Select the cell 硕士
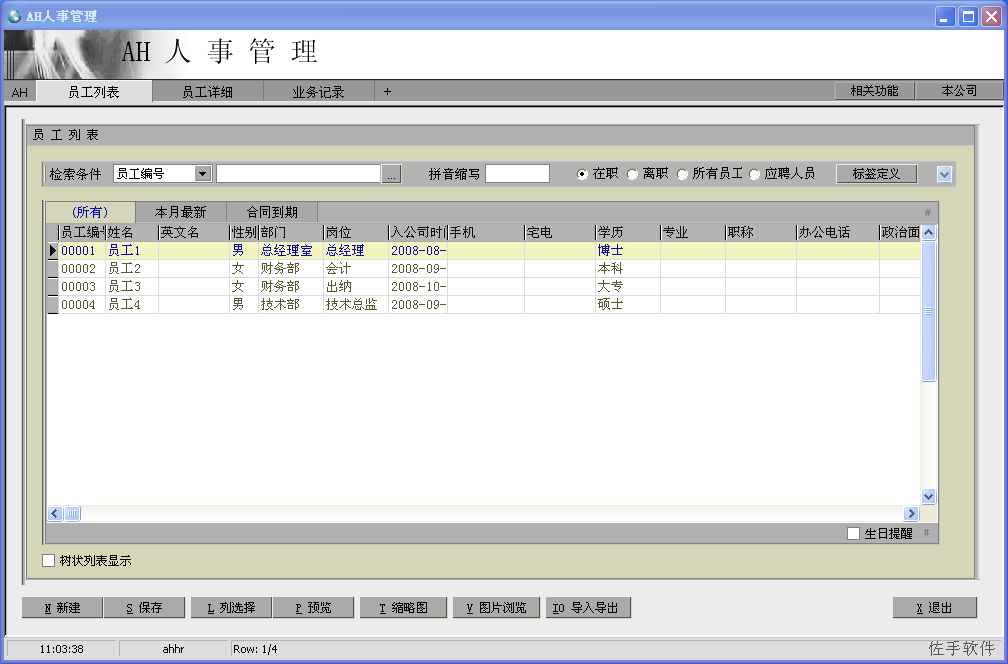The width and height of the screenshot is (1008, 664). (x=628, y=305)
